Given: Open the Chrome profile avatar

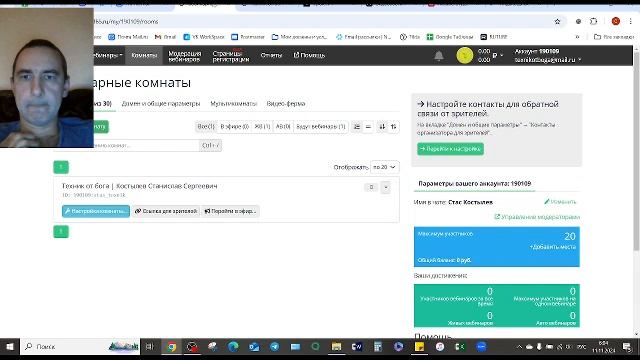Looking at the screenshot, I should pos(616,21).
